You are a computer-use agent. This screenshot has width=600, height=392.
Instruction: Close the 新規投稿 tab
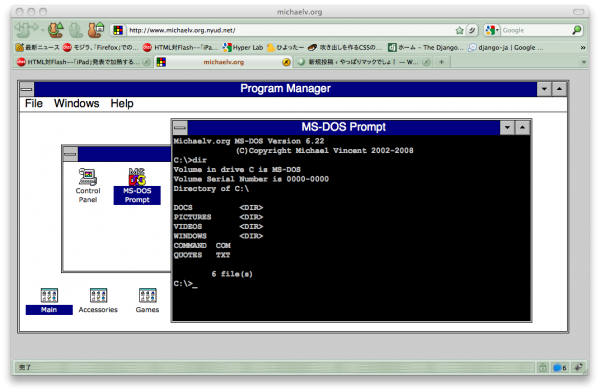pyautogui.click(x=426, y=62)
